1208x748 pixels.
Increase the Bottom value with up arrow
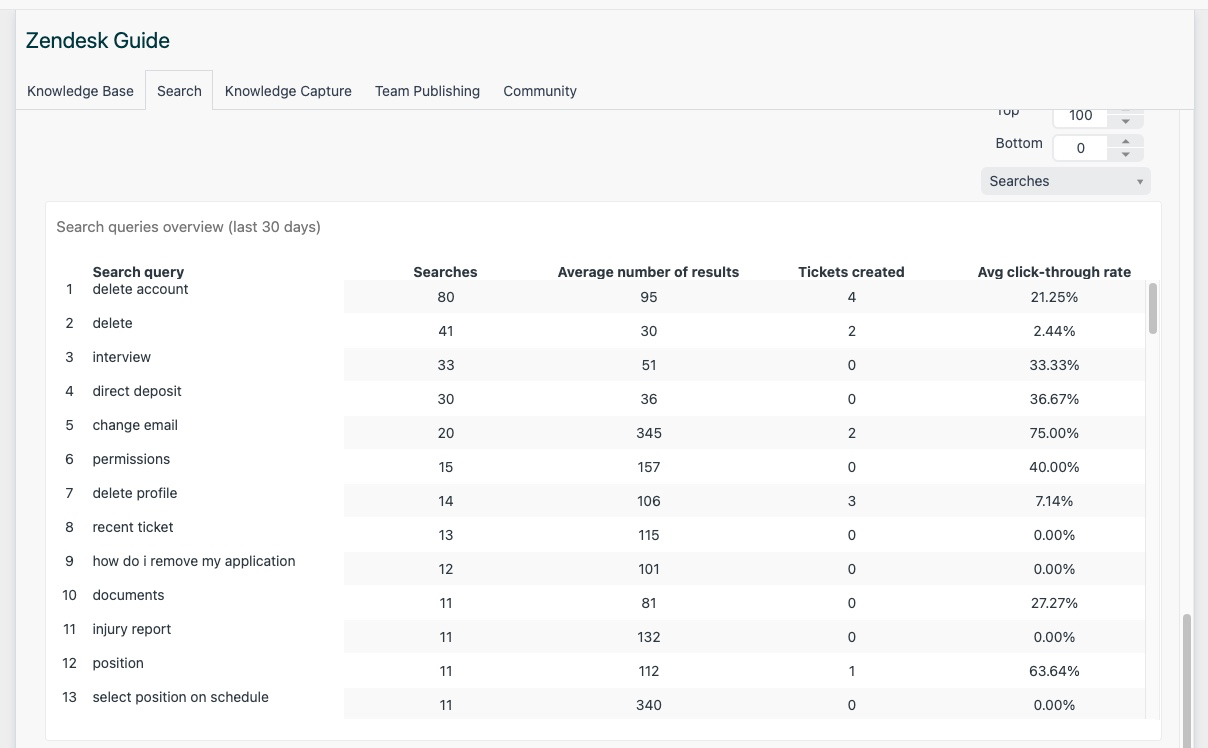coord(1126,141)
